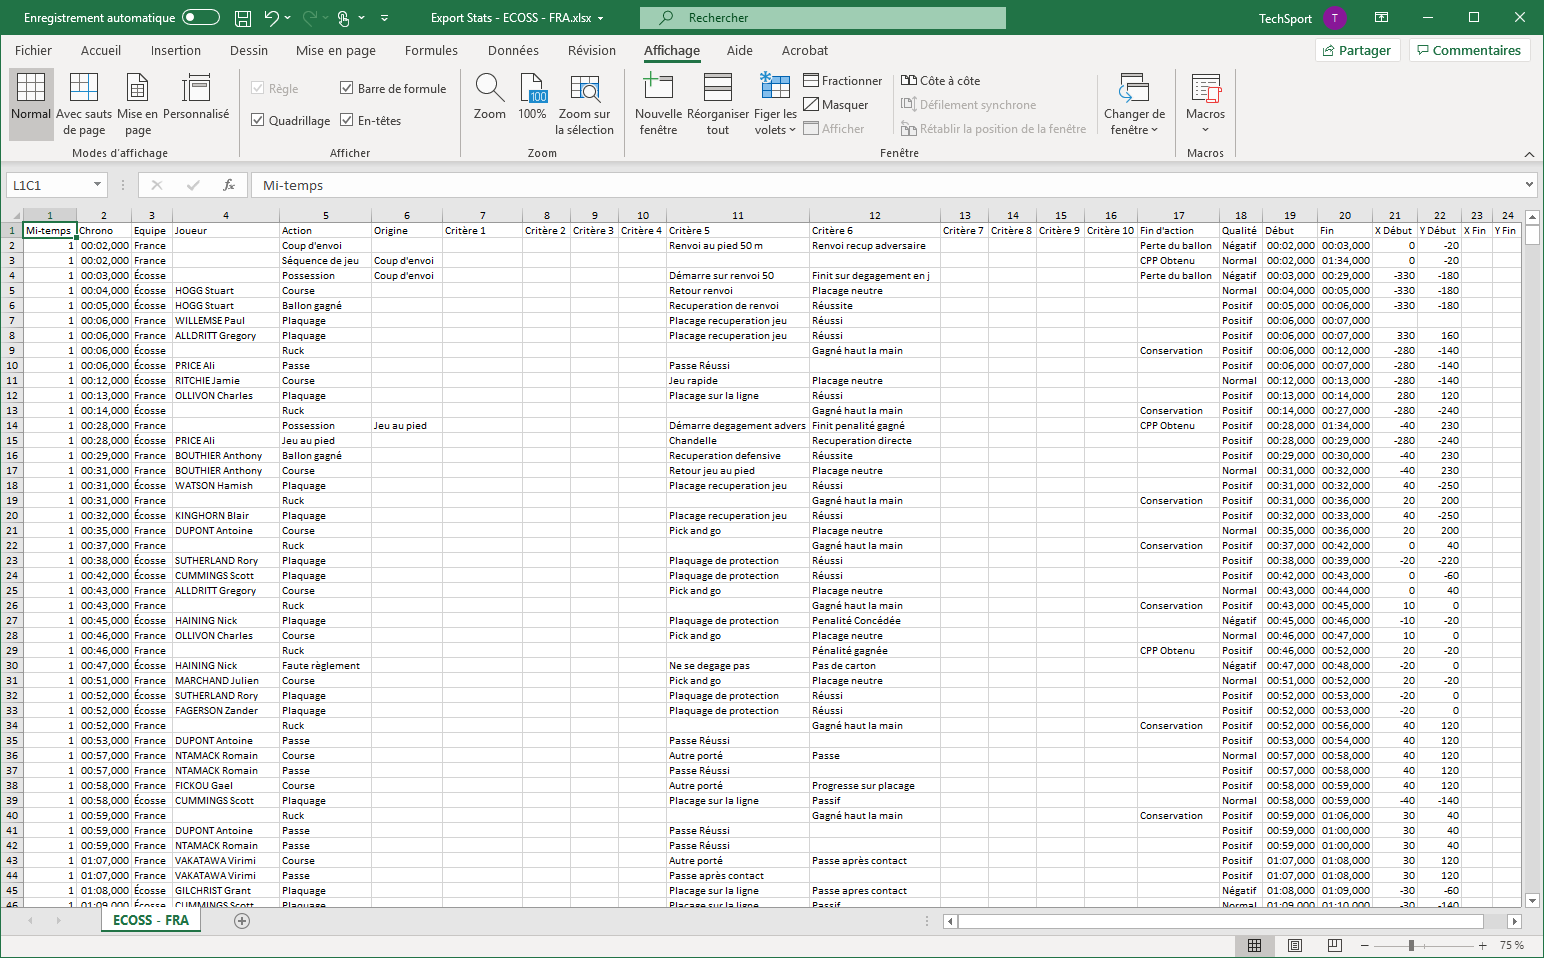1544x958 pixels.
Task: Click the Zoom magnifier button
Action: (x=490, y=98)
